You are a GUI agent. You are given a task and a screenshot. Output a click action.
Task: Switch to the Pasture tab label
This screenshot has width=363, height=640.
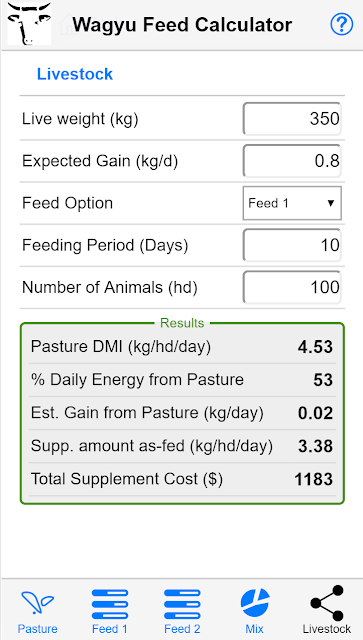[x=37, y=629]
